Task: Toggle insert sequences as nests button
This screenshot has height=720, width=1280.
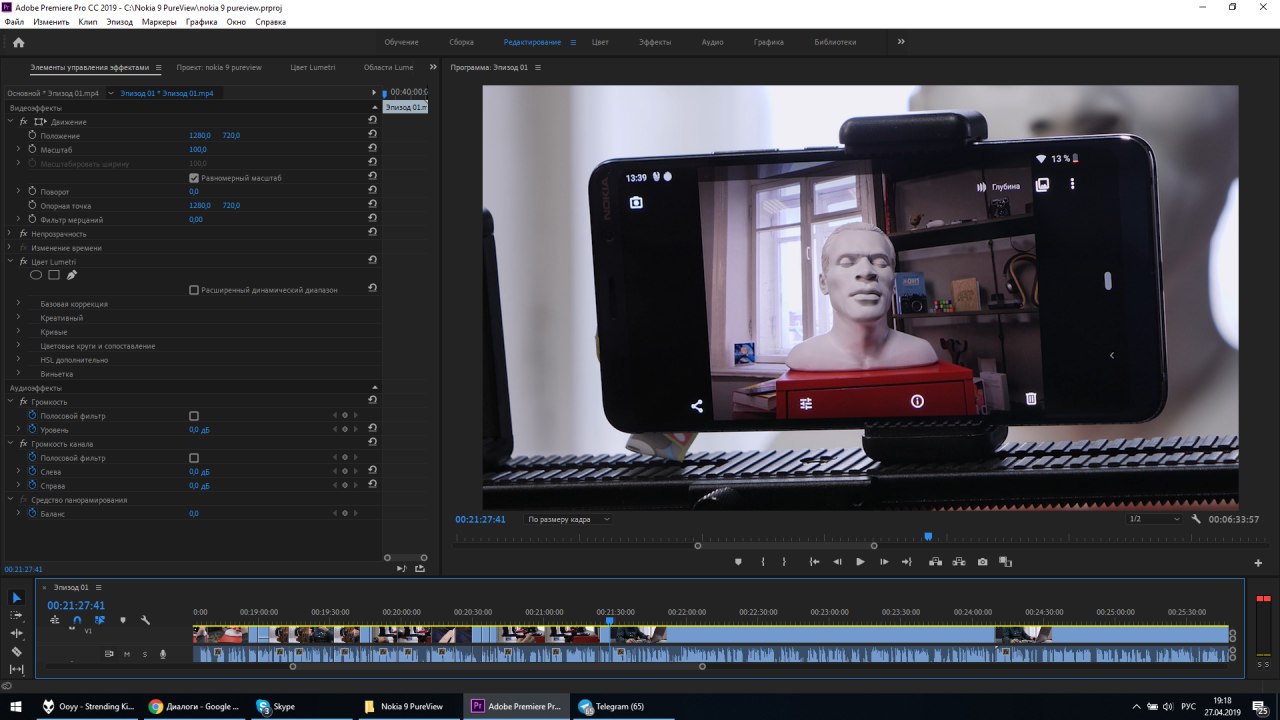Action: [x=55, y=620]
